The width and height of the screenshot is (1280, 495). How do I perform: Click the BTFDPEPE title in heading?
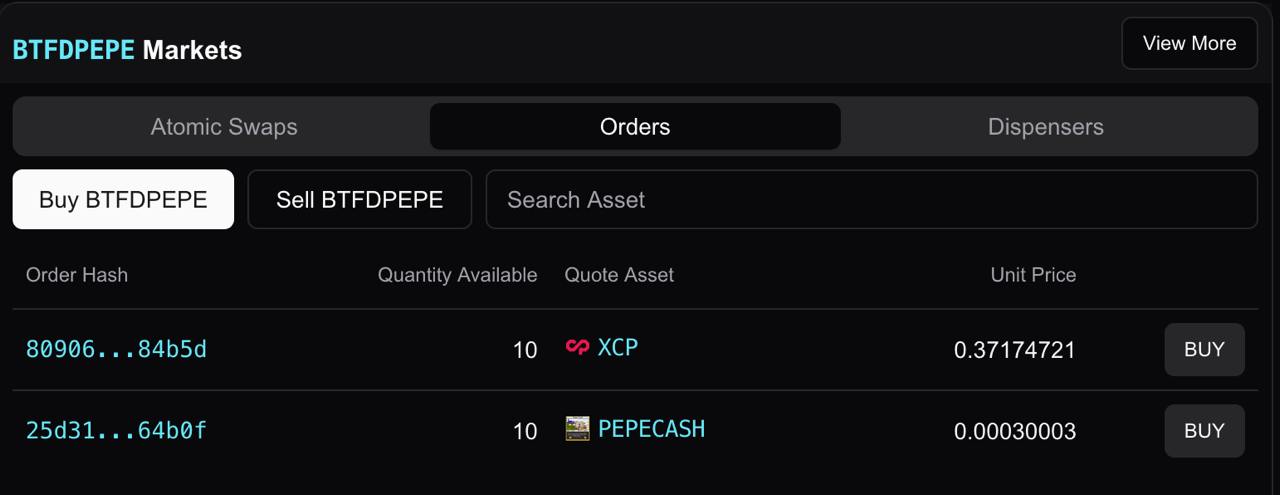(x=73, y=50)
